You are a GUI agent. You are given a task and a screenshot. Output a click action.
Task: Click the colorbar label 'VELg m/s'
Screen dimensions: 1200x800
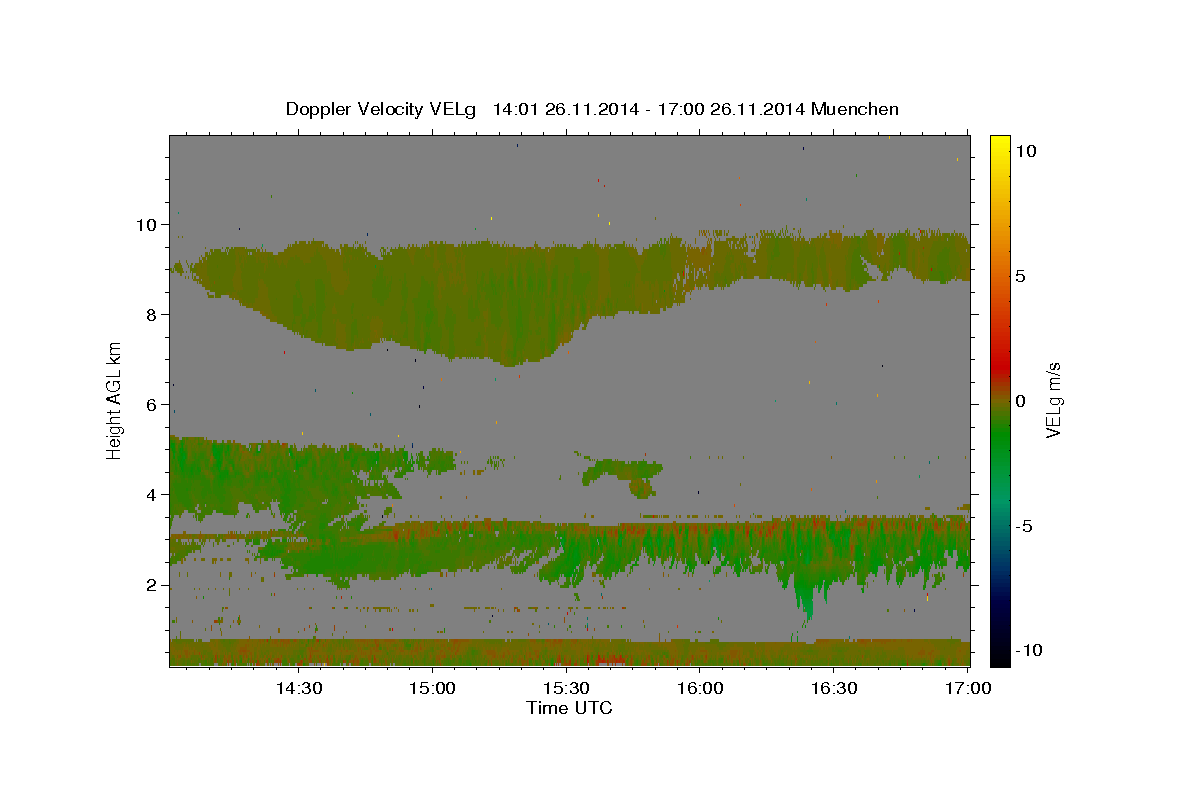point(1054,400)
